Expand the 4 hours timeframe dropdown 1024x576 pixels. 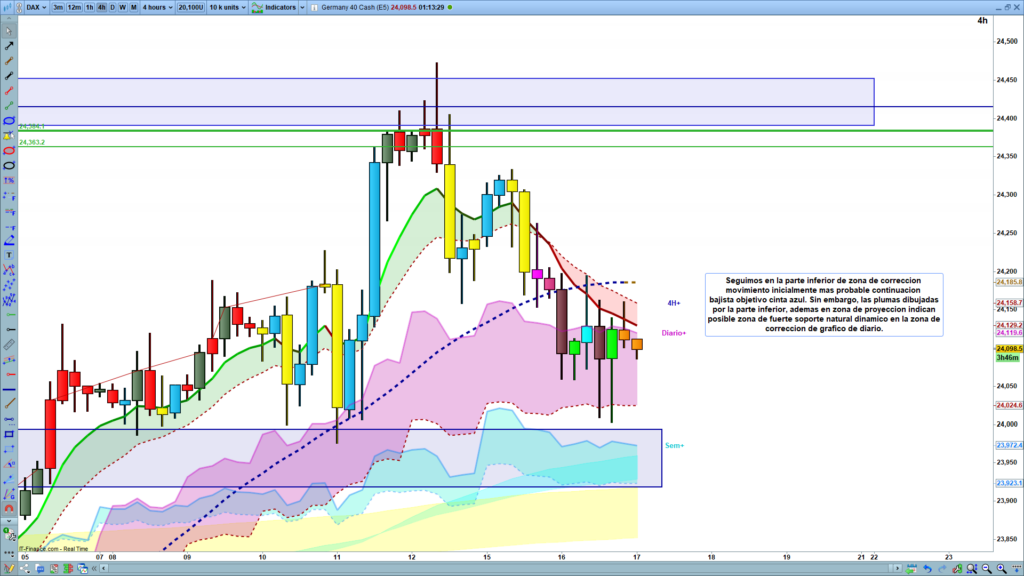[x=155, y=7]
